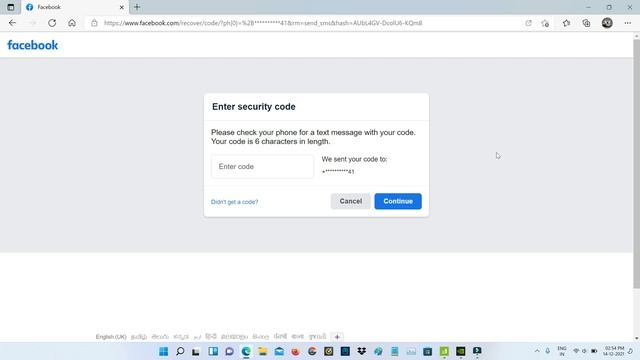
Task: View site info lock icon
Action: click(94, 23)
